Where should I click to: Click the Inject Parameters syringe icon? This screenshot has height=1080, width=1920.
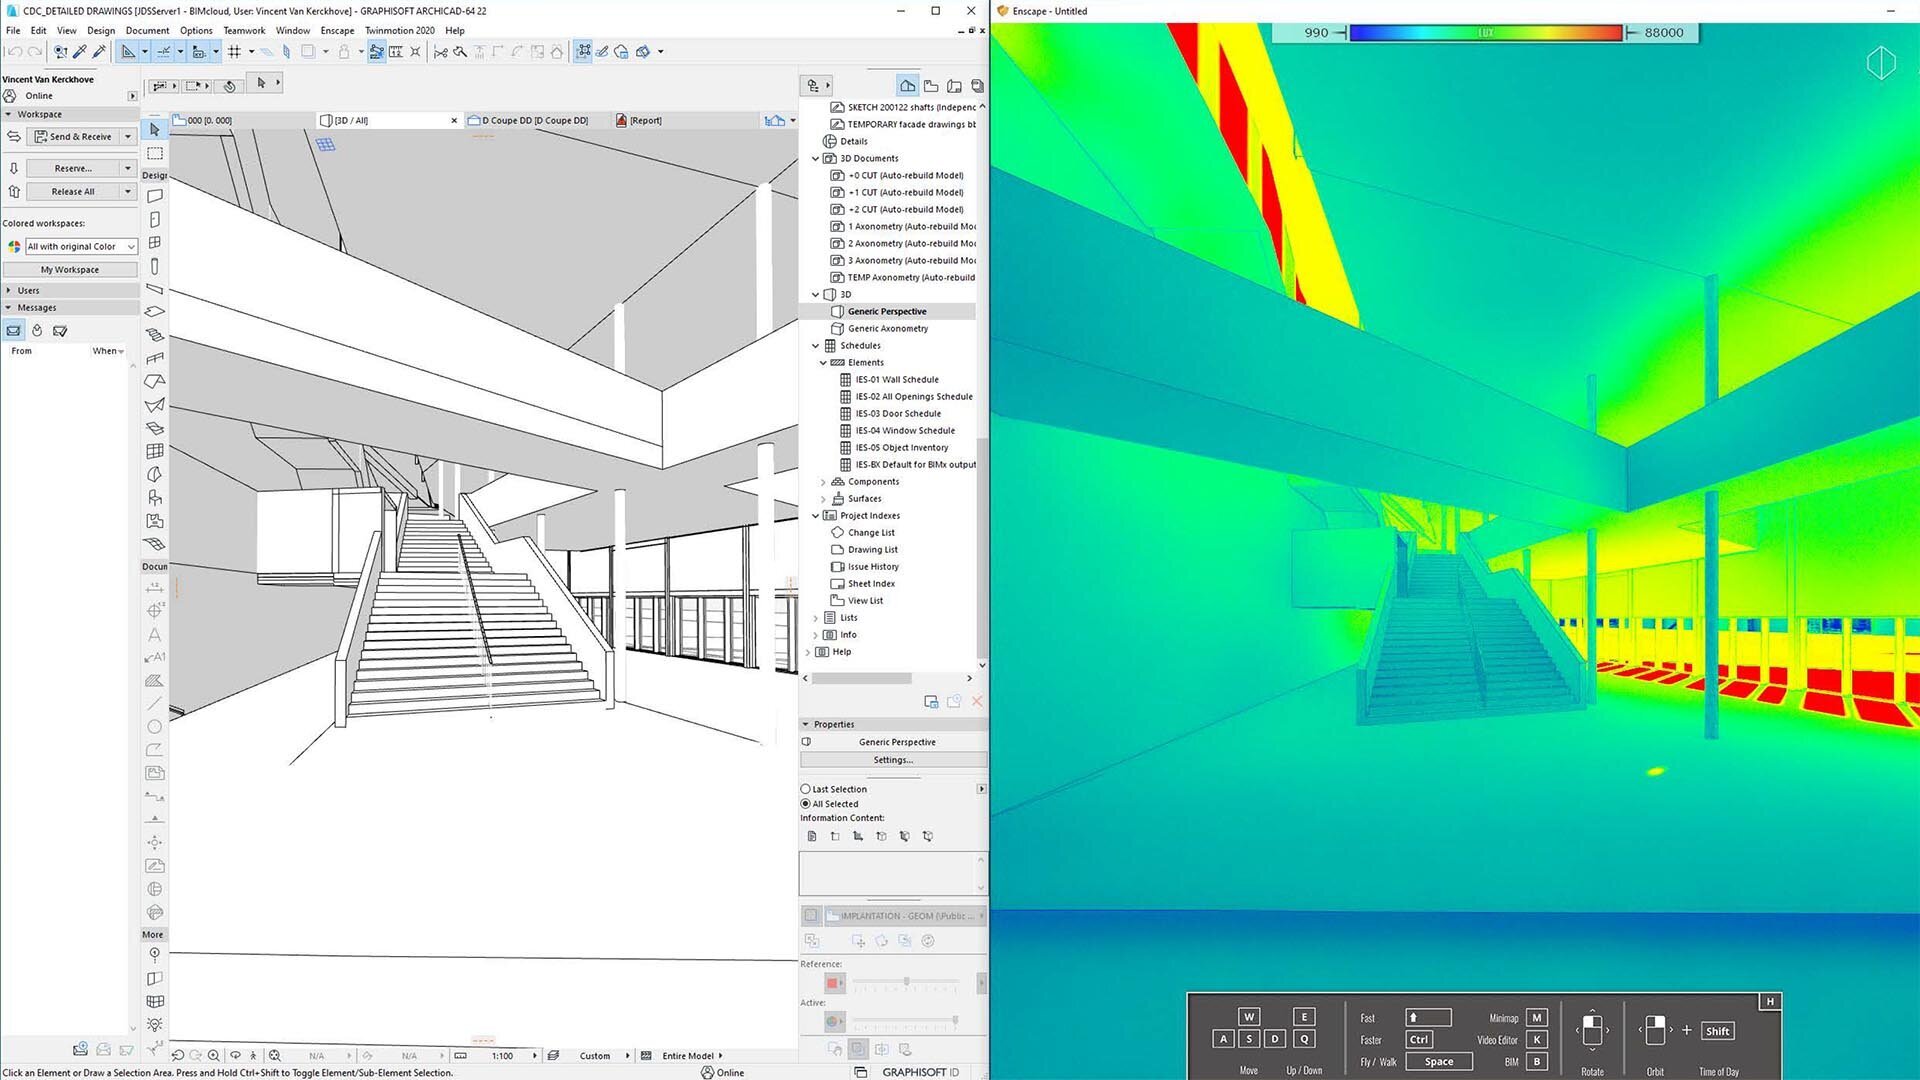tap(99, 51)
